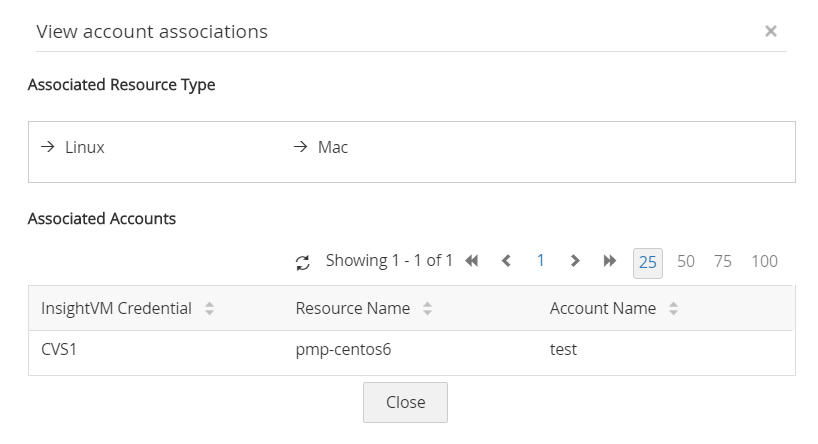Select the CVS1 credential cell
Screen dimensions: 818x444
[x=60, y=350]
